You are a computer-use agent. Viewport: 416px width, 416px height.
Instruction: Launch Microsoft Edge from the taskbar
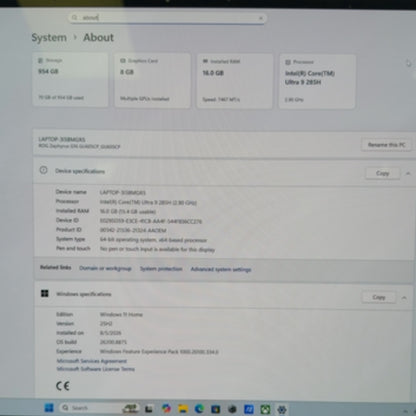coord(199,409)
